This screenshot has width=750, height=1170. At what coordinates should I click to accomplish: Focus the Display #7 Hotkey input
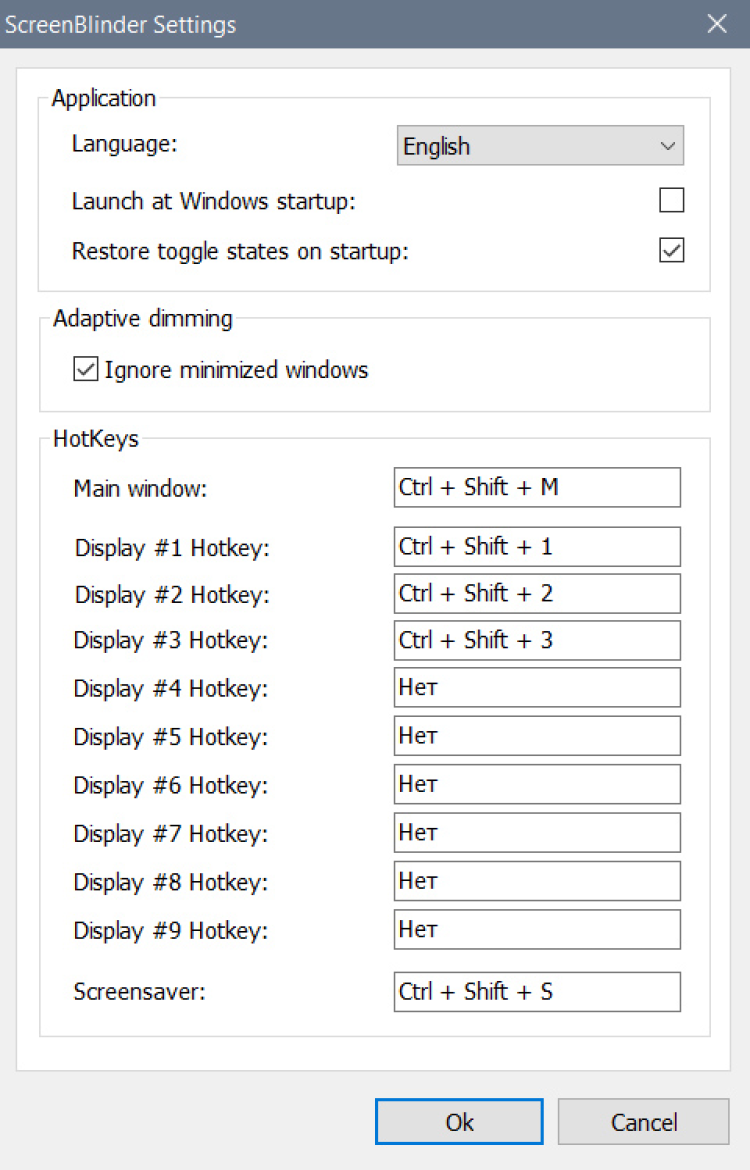point(537,832)
